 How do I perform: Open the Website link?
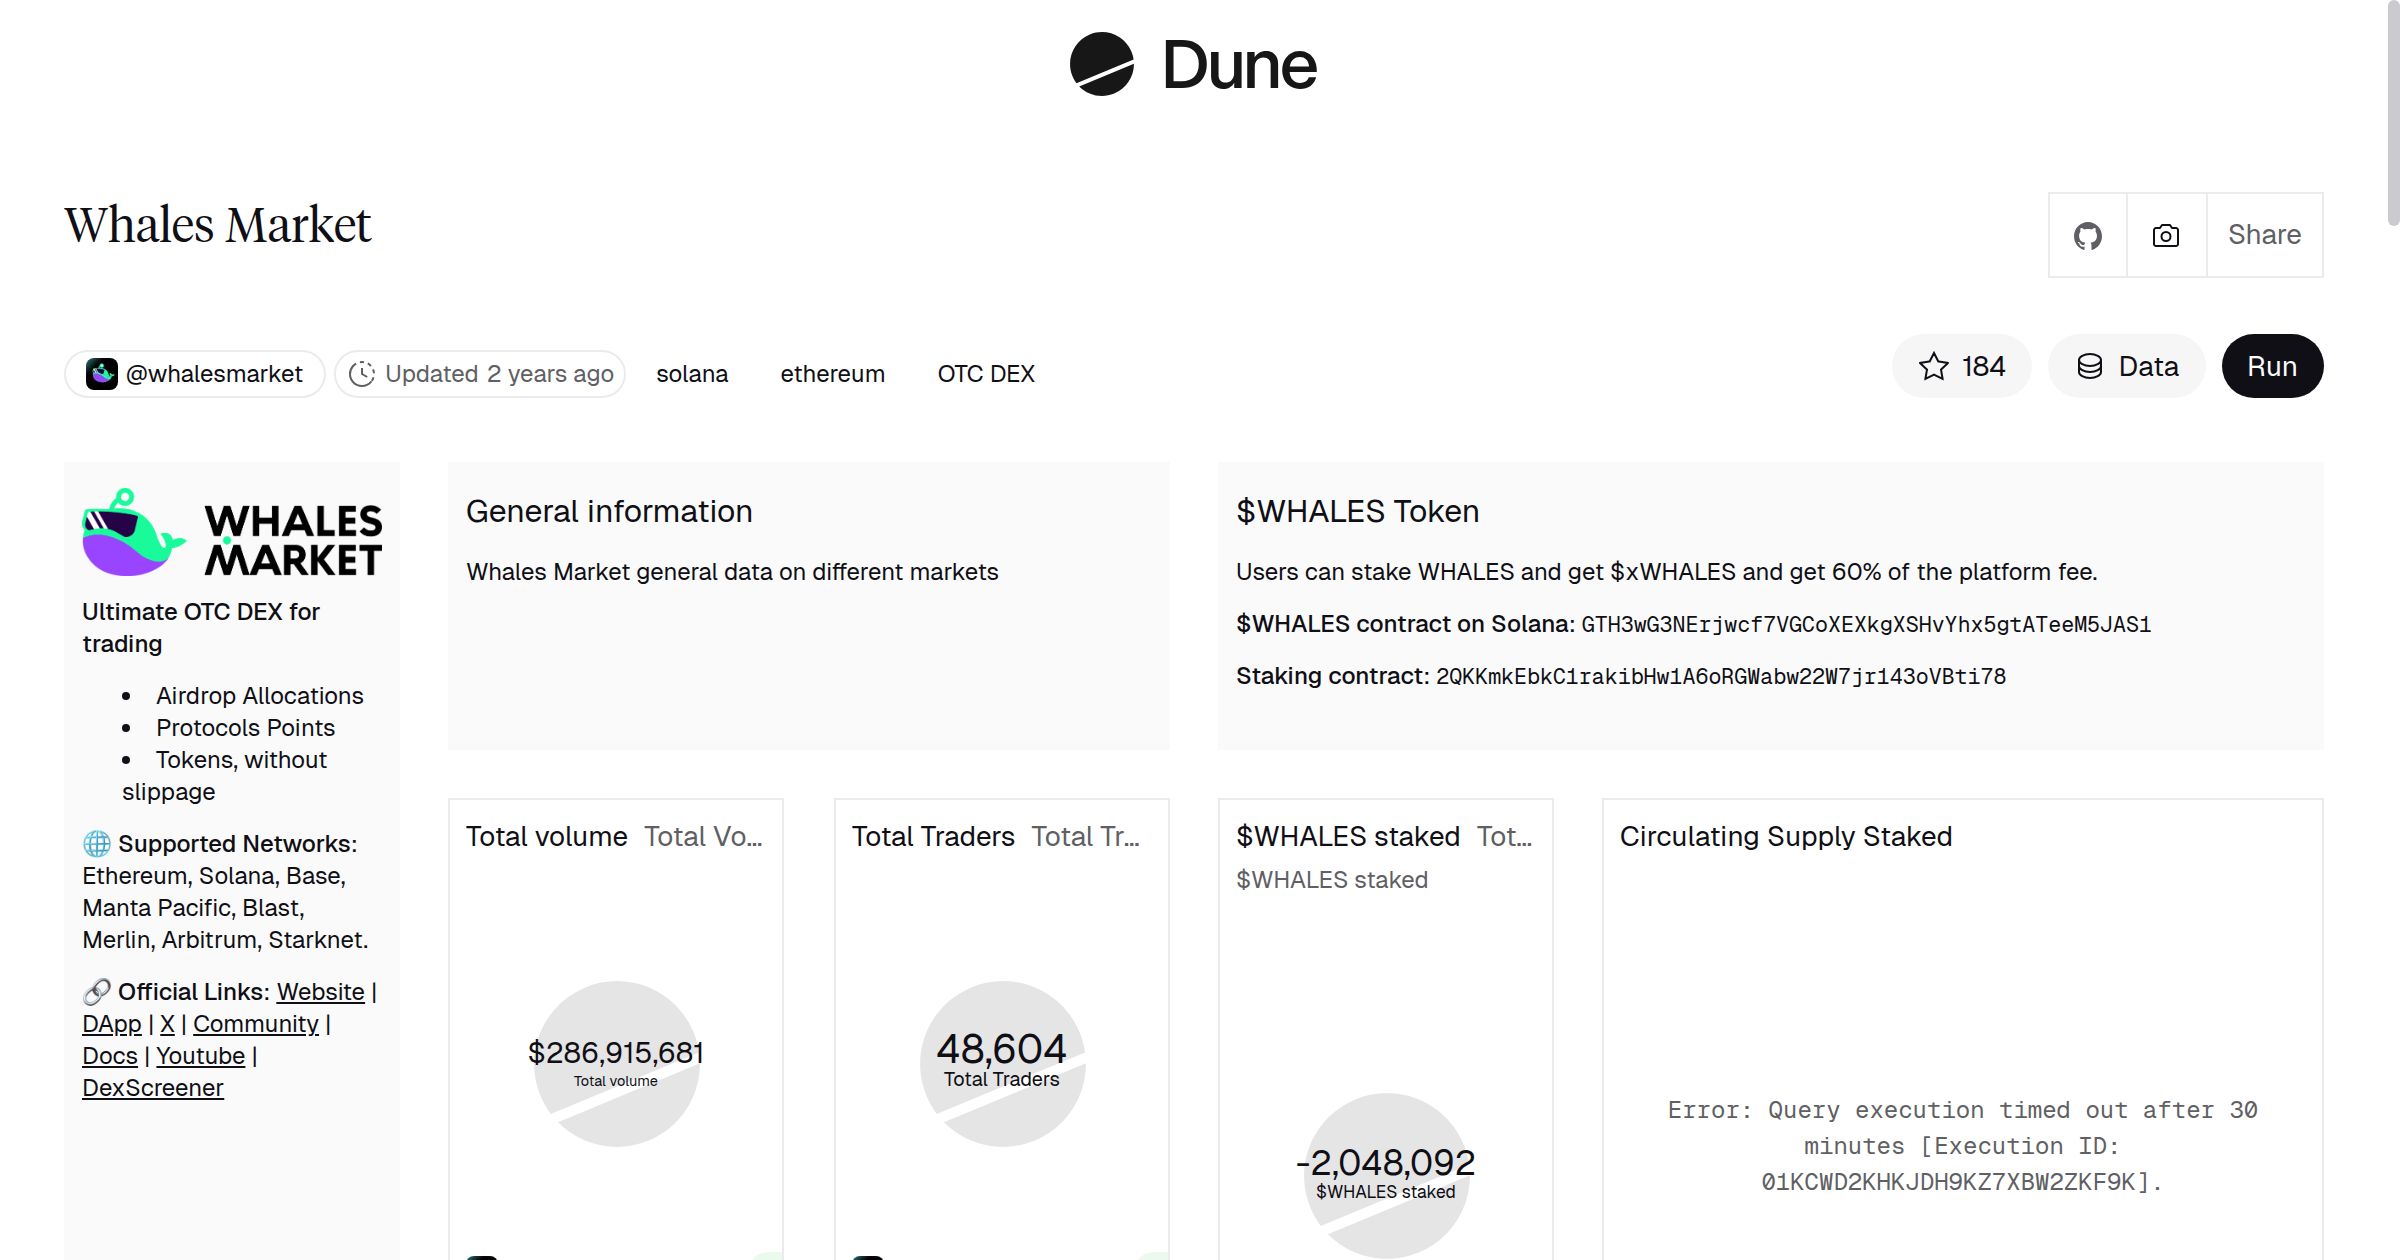pos(321,991)
